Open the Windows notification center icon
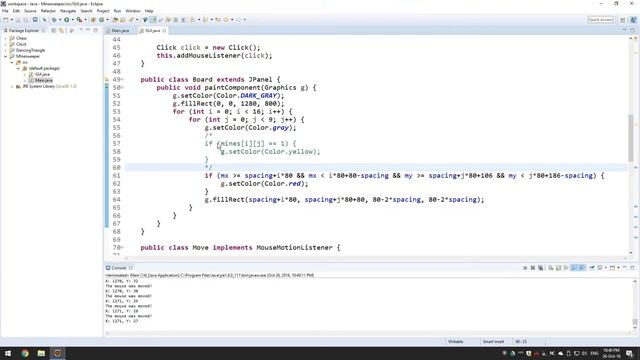This screenshot has width=640, height=360. tap(629, 353)
